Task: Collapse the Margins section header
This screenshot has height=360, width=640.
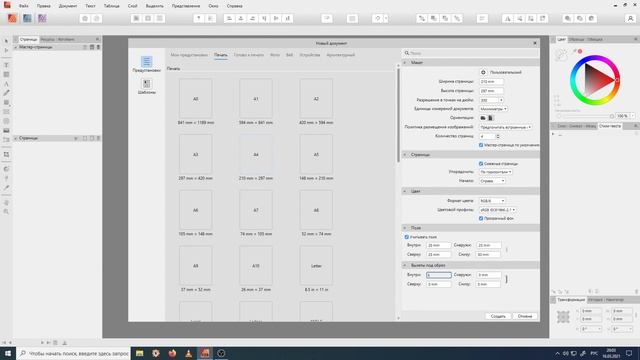Action: tap(471, 228)
